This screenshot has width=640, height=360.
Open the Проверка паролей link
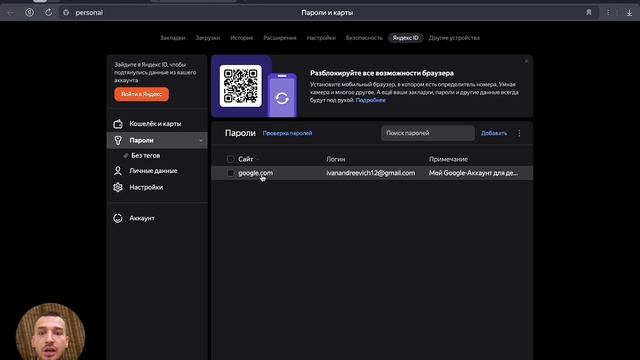(x=287, y=133)
